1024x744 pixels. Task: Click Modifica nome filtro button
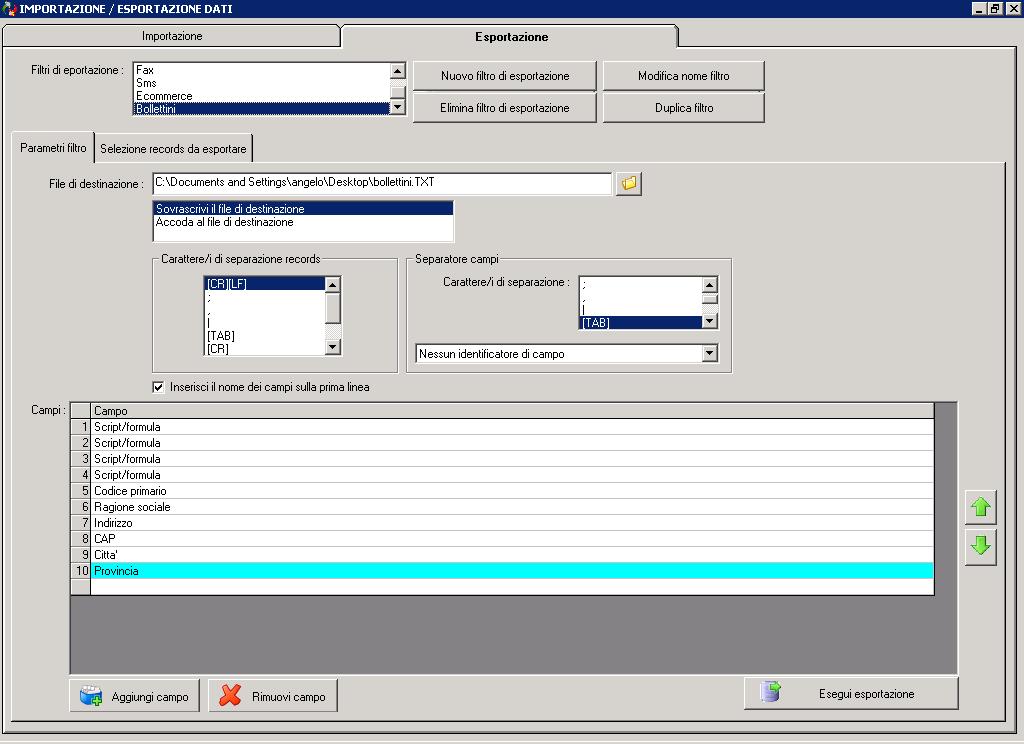pos(683,76)
